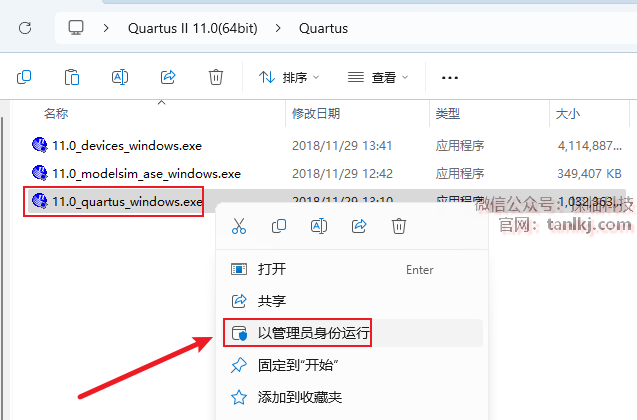The image size is (637, 420).
Task: Click the This PC monitor icon
Action: (x=76, y=28)
